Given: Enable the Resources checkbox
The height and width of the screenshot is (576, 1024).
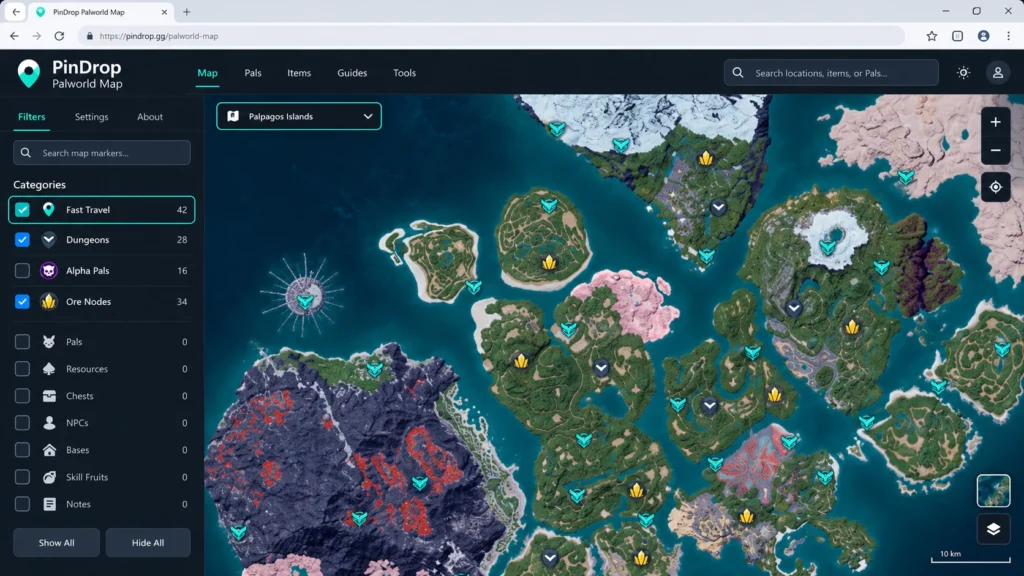Looking at the screenshot, I should 22,369.
